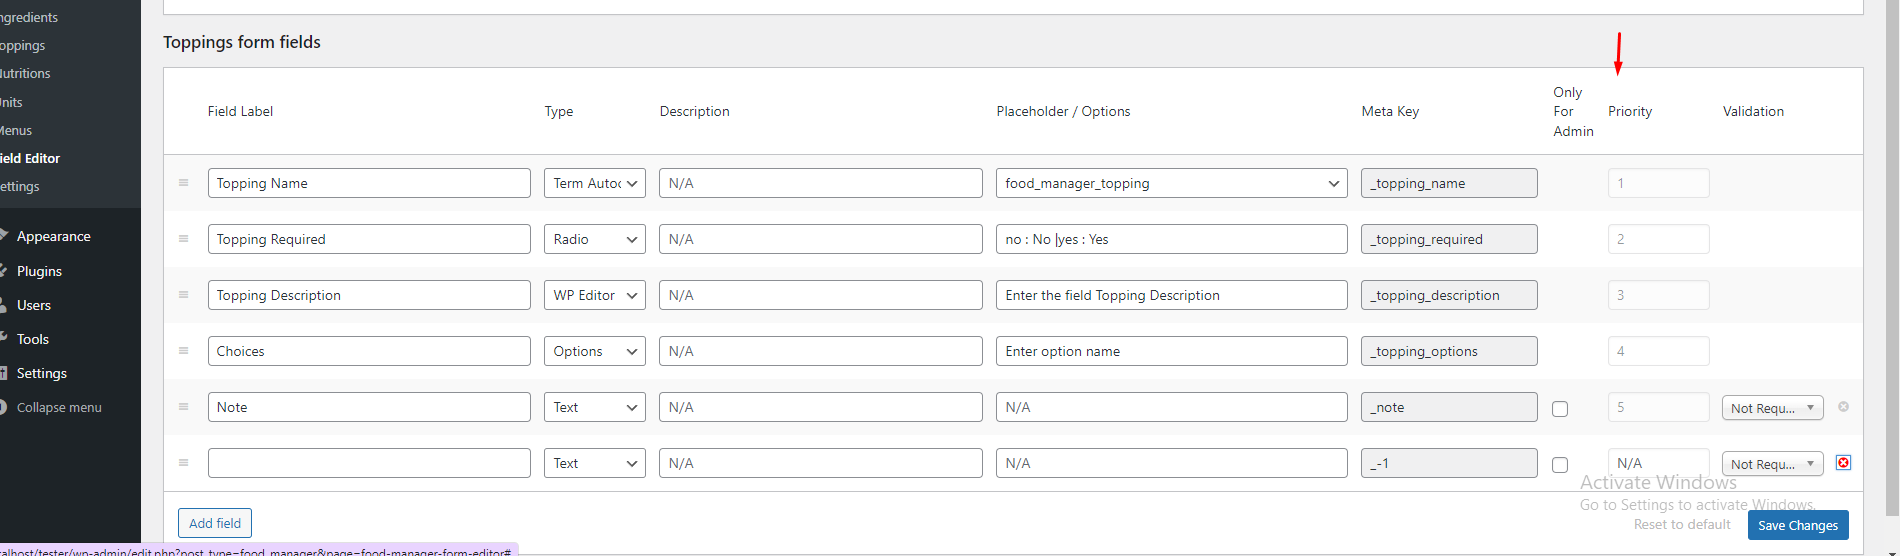Open the Radio type dropdown for Topping Required
1900x556 pixels.
click(595, 239)
